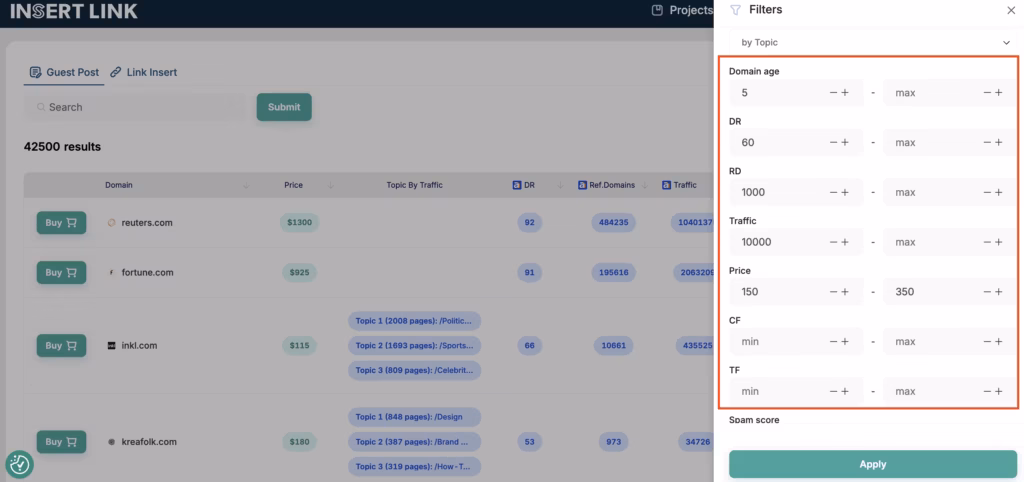Decrease RD minimum with minus

coord(833,193)
